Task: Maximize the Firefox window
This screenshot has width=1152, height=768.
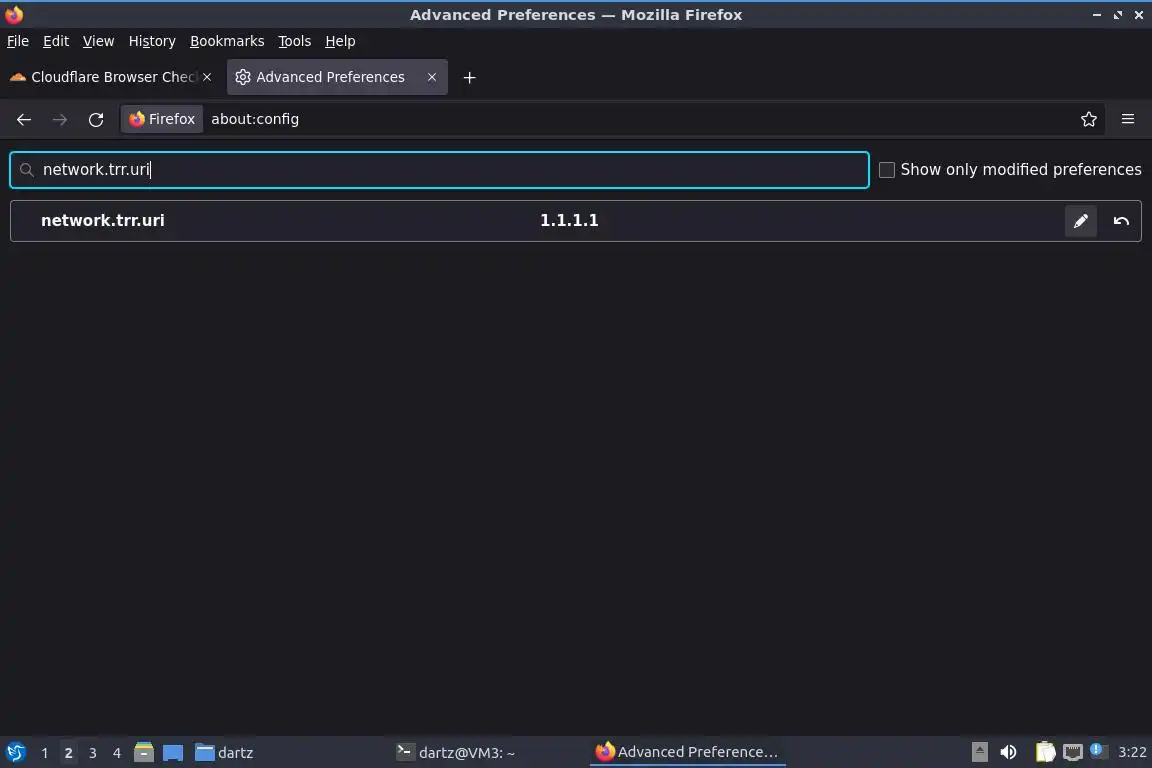Action: [1117, 15]
